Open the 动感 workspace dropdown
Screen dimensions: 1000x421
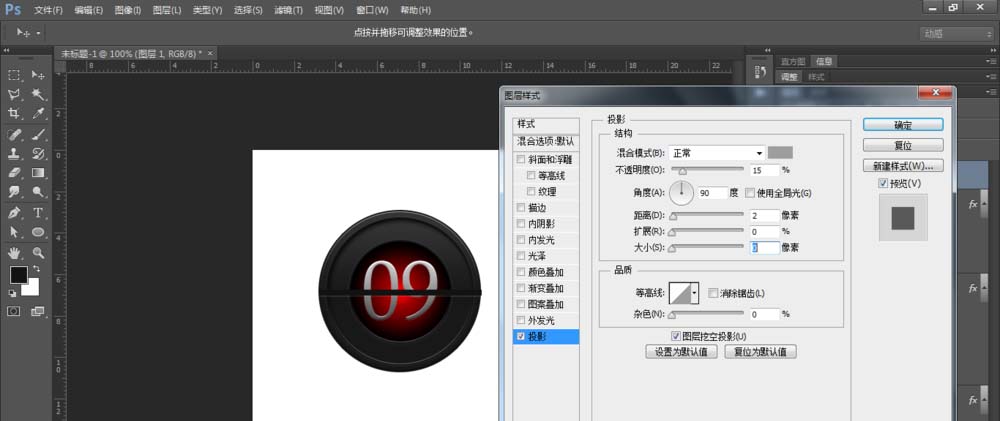click(954, 34)
